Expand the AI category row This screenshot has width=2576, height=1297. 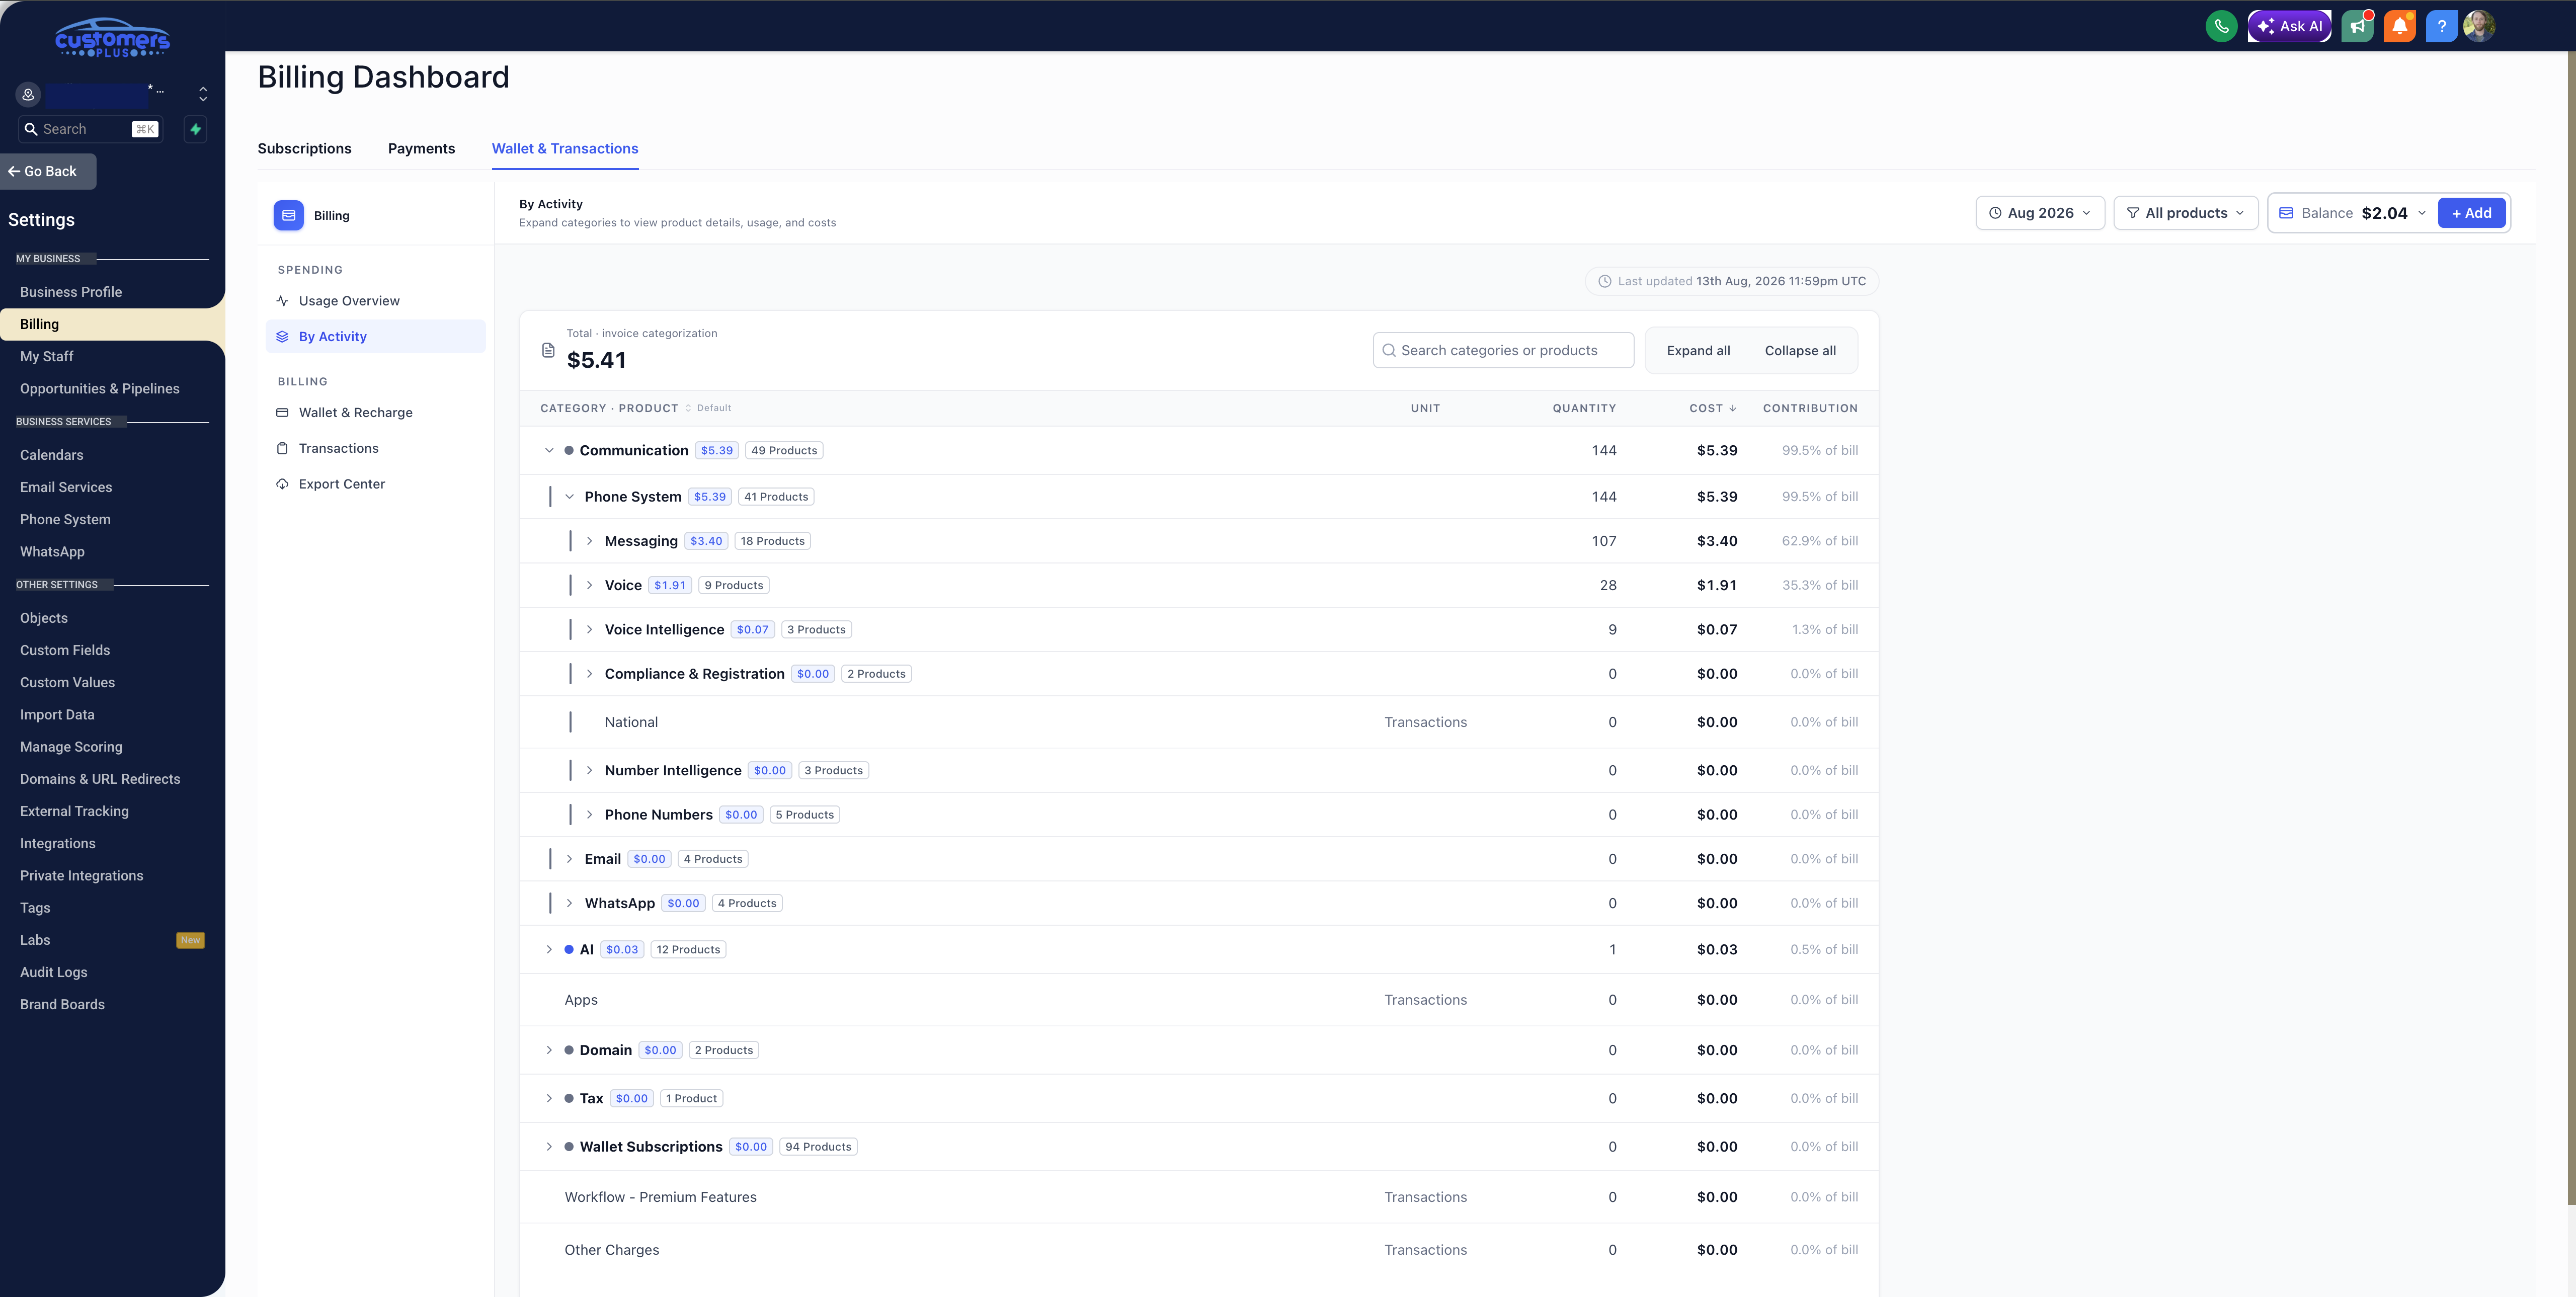(x=549, y=950)
